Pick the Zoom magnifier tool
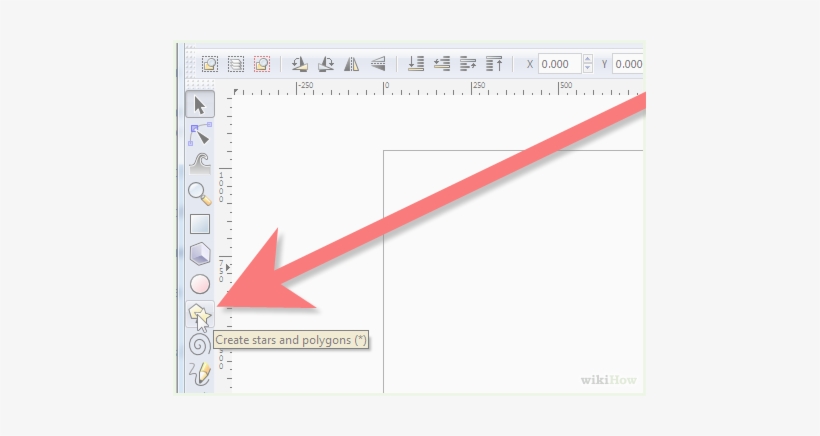 [x=200, y=193]
